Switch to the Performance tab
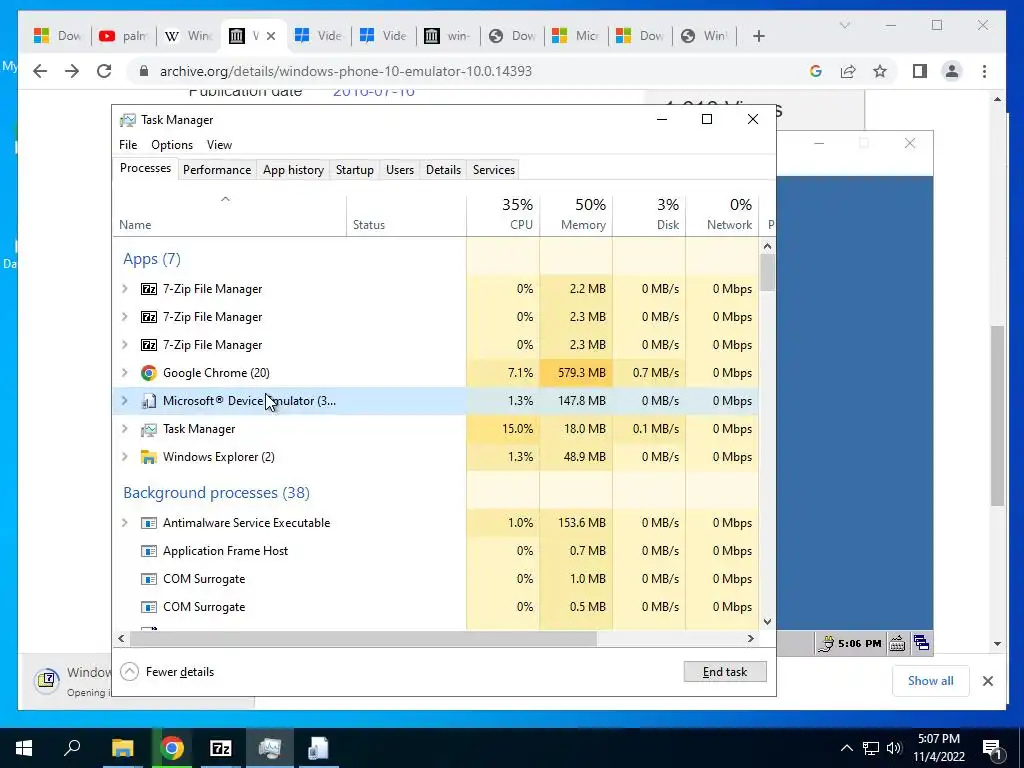This screenshot has width=1024, height=768. pos(217,170)
